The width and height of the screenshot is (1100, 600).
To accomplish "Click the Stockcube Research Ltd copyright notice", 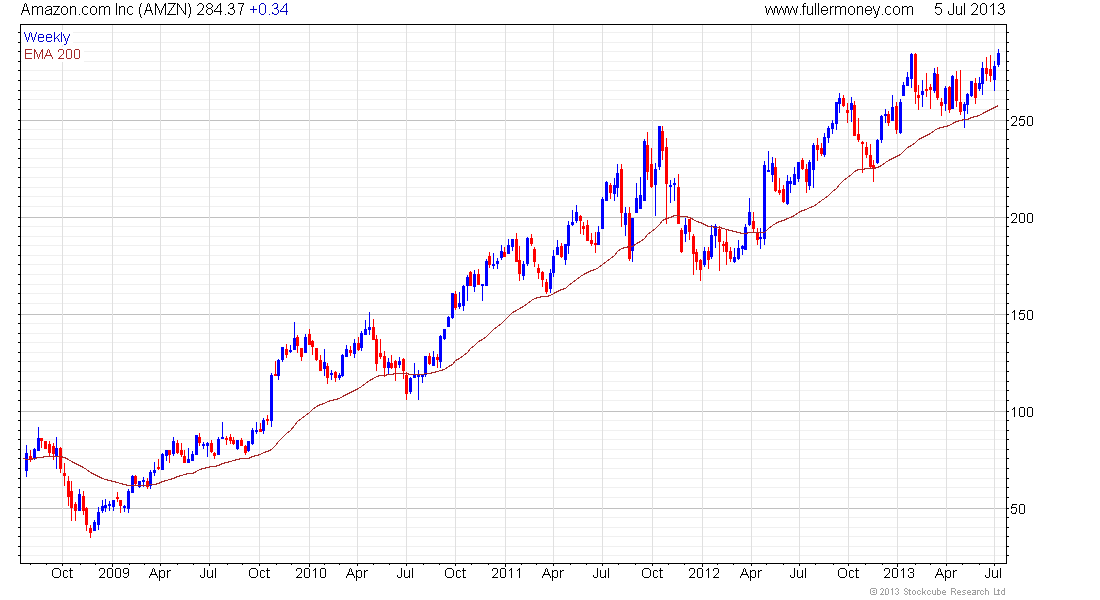I will pos(937,592).
